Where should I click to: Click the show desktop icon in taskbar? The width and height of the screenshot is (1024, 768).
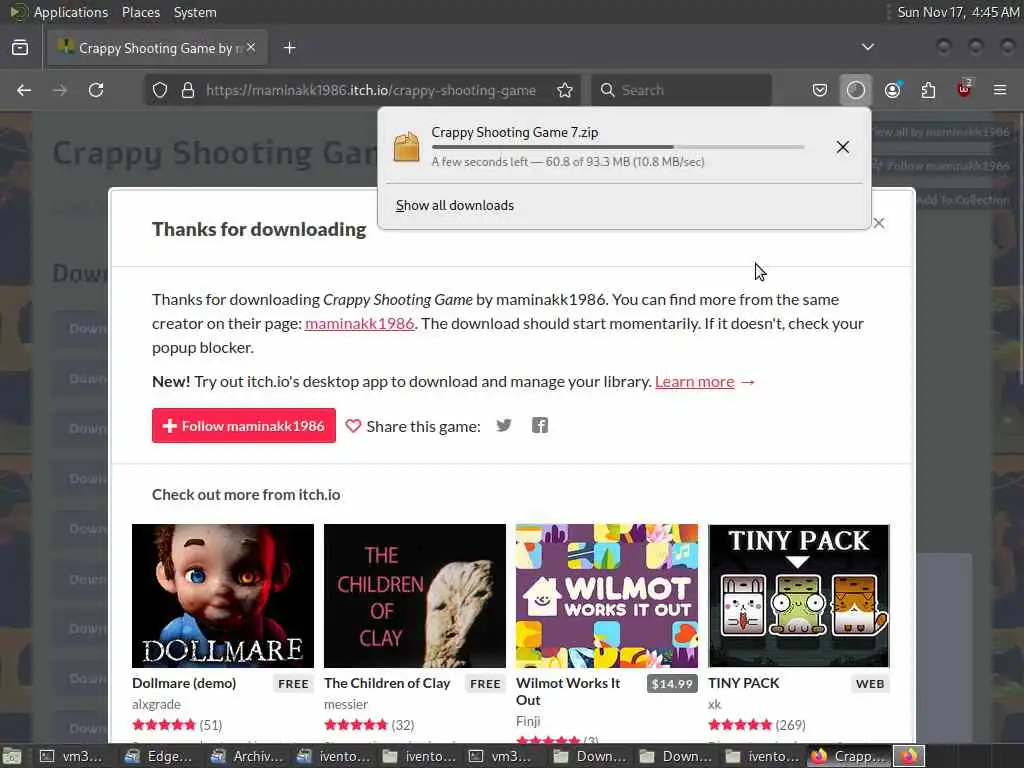(x=12, y=756)
